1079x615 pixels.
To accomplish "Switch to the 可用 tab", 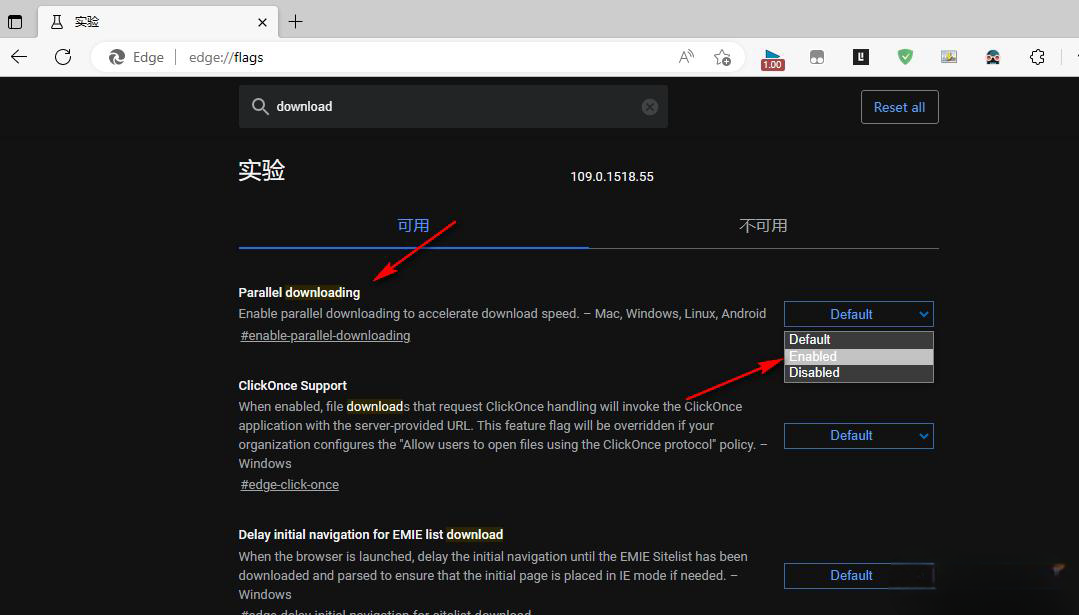I will pyautogui.click(x=413, y=226).
